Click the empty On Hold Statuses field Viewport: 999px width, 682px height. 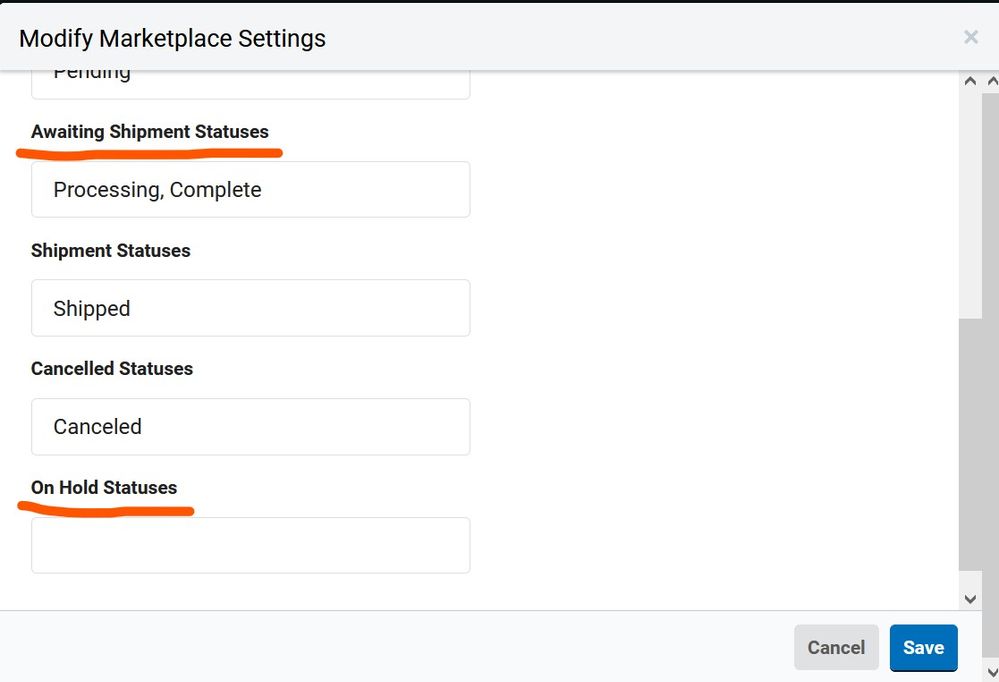click(x=250, y=544)
